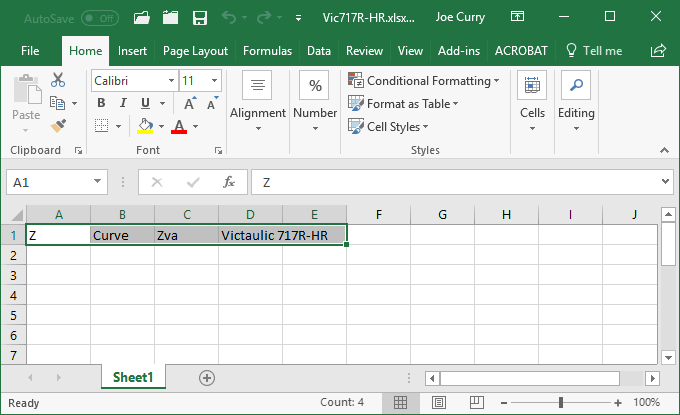Open fill color palette arrow
Viewport: 680px width, 415px height.
click(x=161, y=126)
